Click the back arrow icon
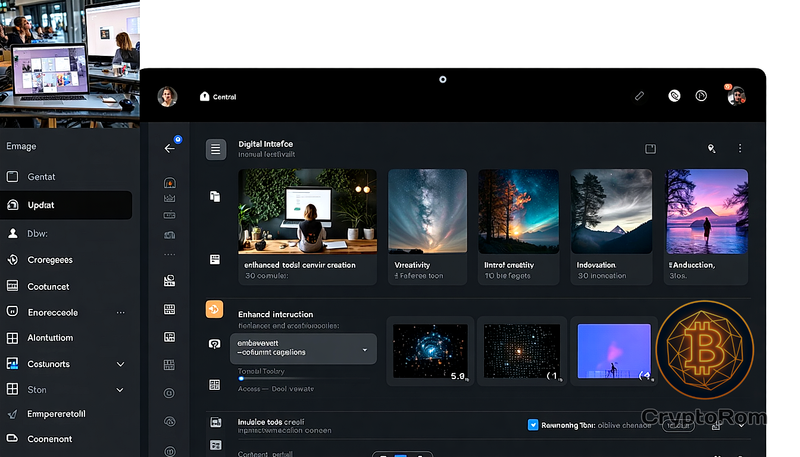This screenshot has width=800, height=457. pyautogui.click(x=169, y=148)
